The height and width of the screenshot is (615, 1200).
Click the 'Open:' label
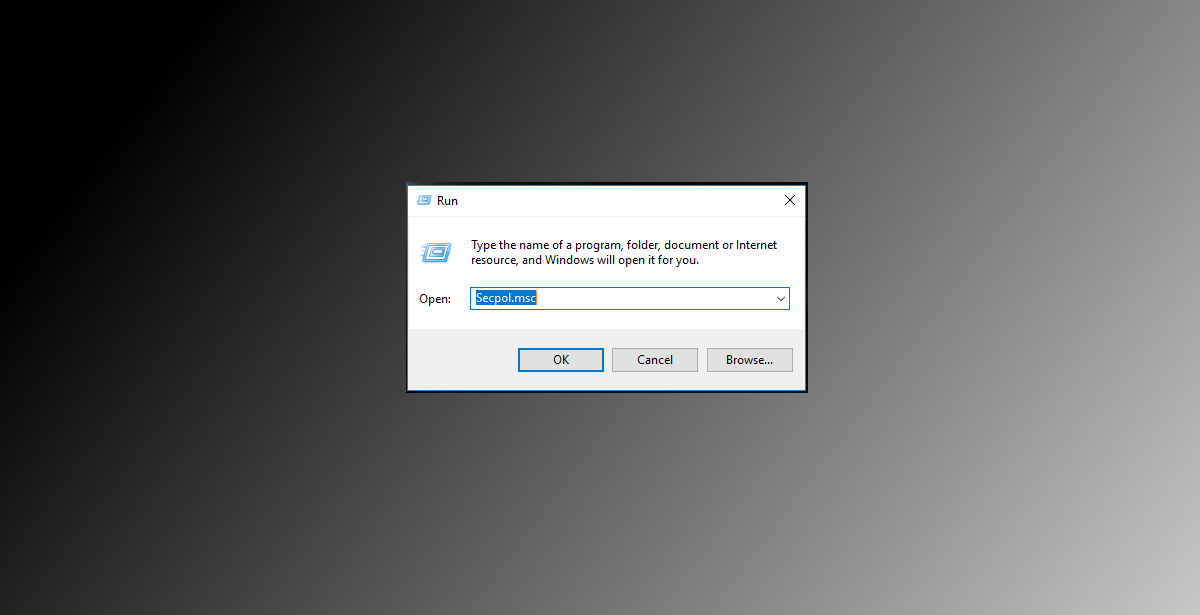pyautogui.click(x=435, y=299)
